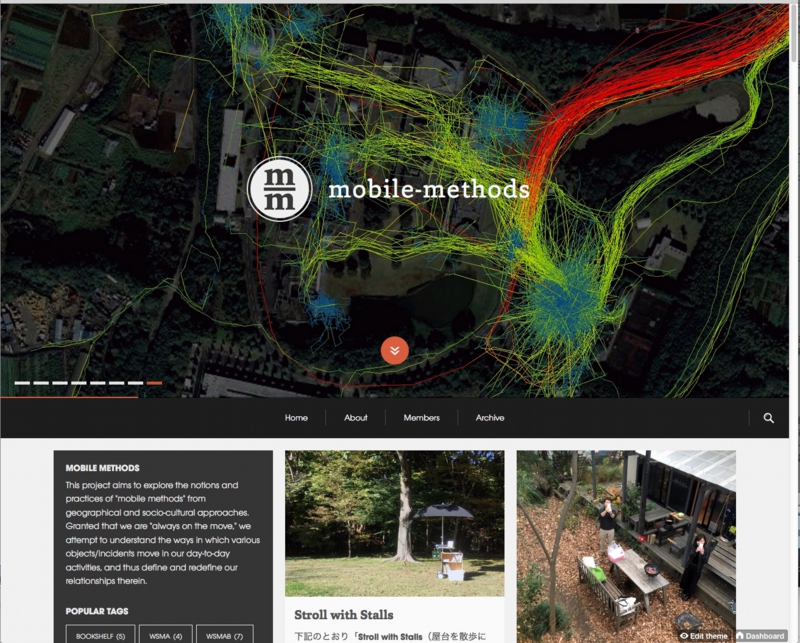Click the BOOKSHELF (5) tag

point(101,636)
